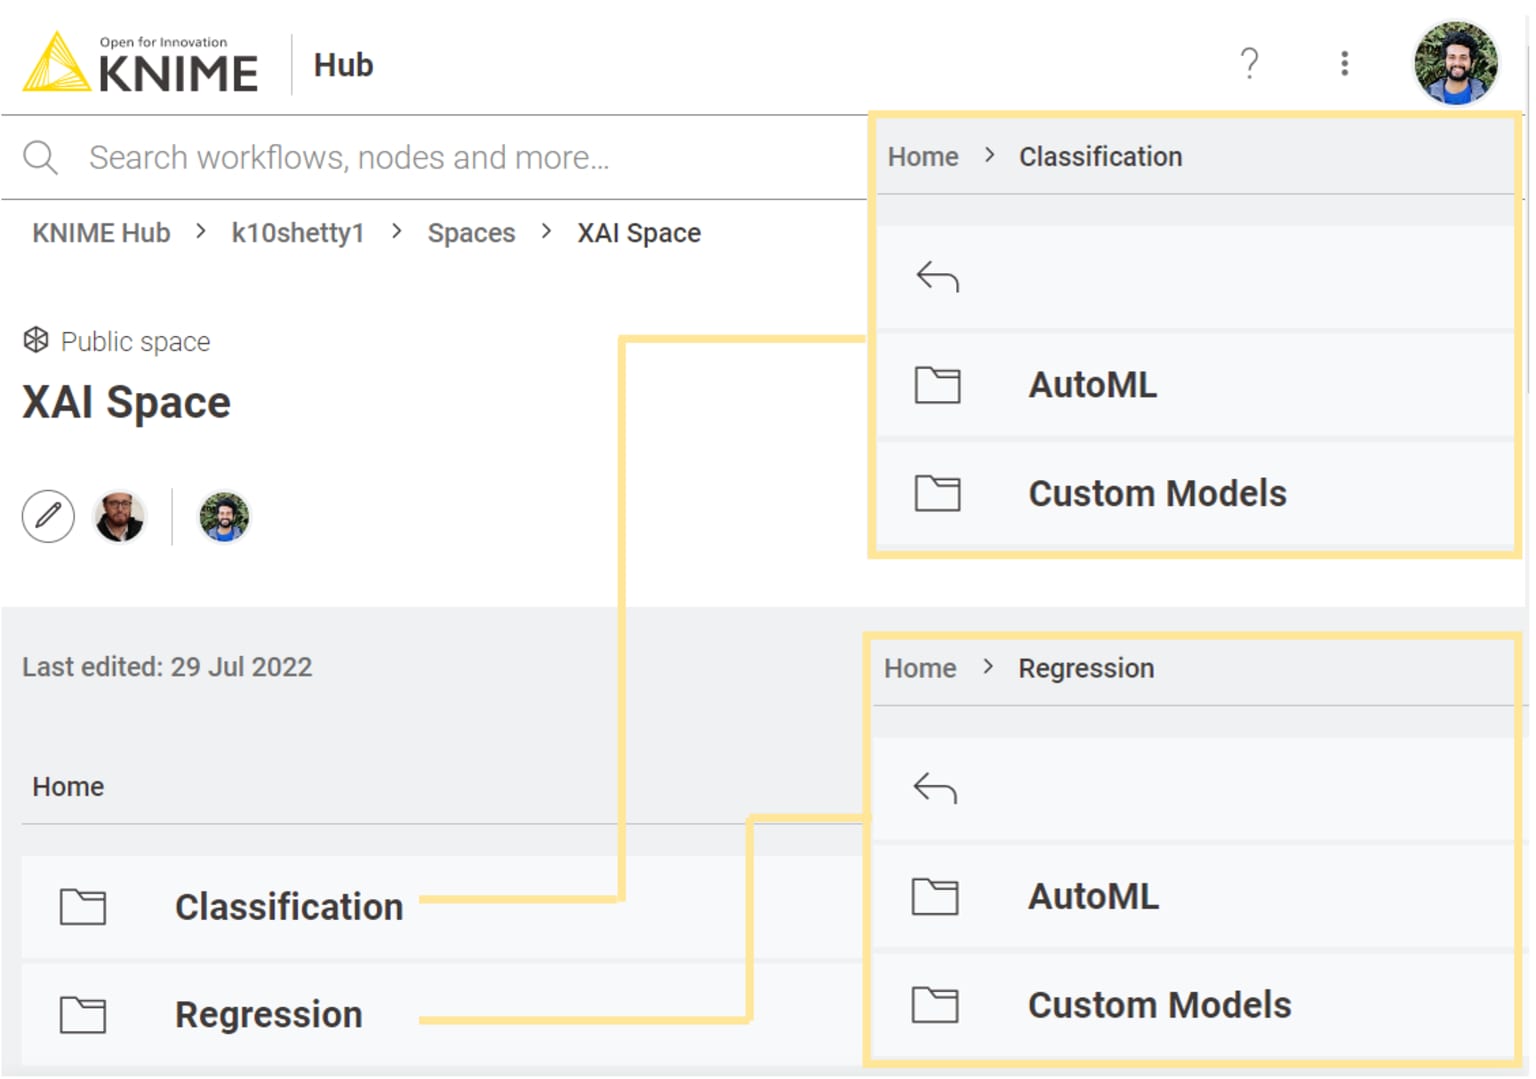Open the bearded contributor avatar with glasses
1536x1079 pixels.
coord(119,516)
